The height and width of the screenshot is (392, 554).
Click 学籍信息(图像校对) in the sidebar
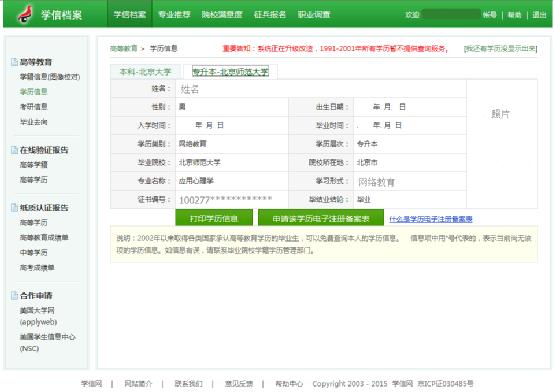tap(50, 77)
